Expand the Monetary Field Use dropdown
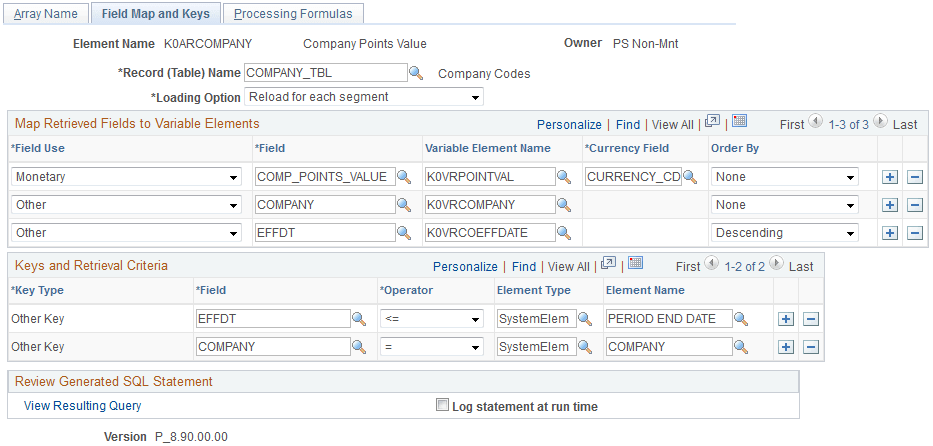The height and width of the screenshot is (446, 933). point(127,177)
